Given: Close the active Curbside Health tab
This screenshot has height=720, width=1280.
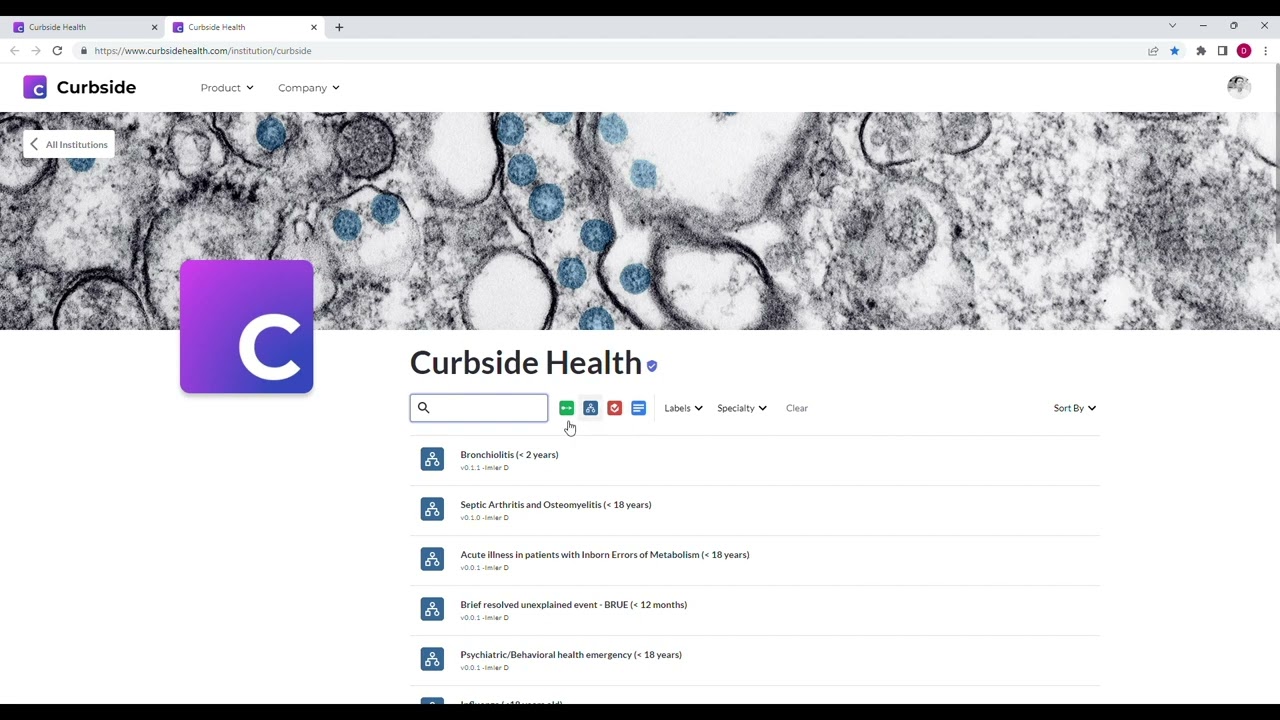Looking at the screenshot, I should [314, 27].
